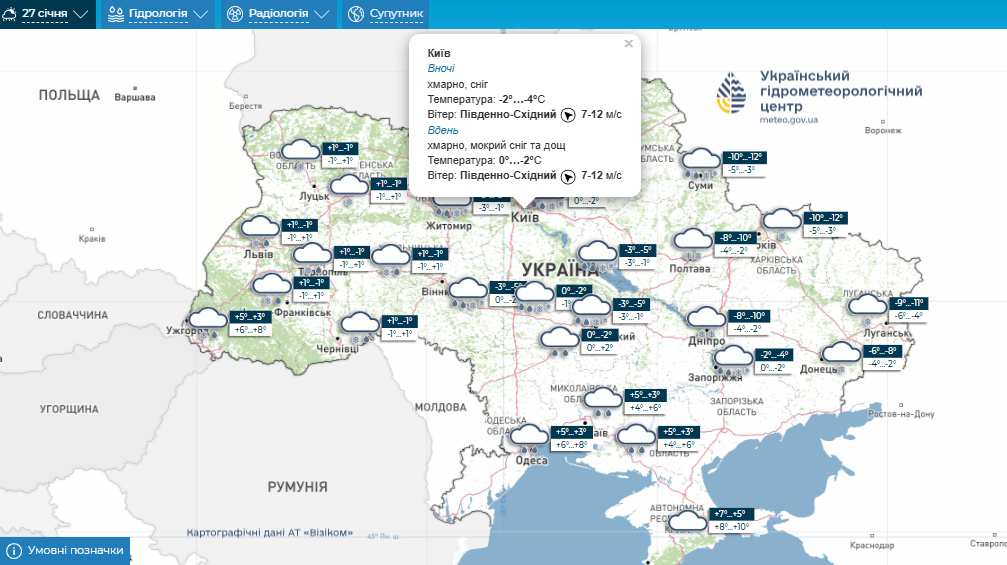Viewport: 1007px width, 565px height.
Task: Open the Dnipro weather cloud icon
Action: coord(707,319)
